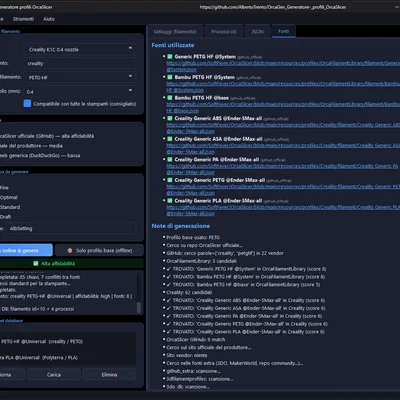
Task: Click the Carica button
Action: tap(54, 375)
